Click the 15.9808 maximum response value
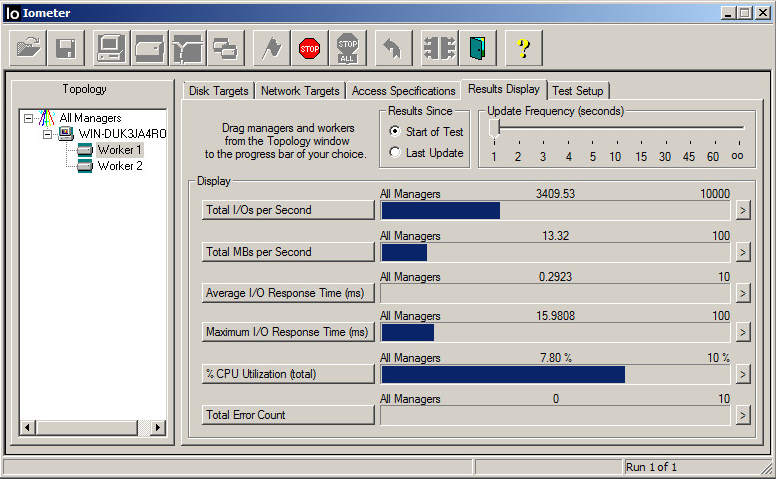The height and width of the screenshot is (479, 776). click(x=555, y=316)
